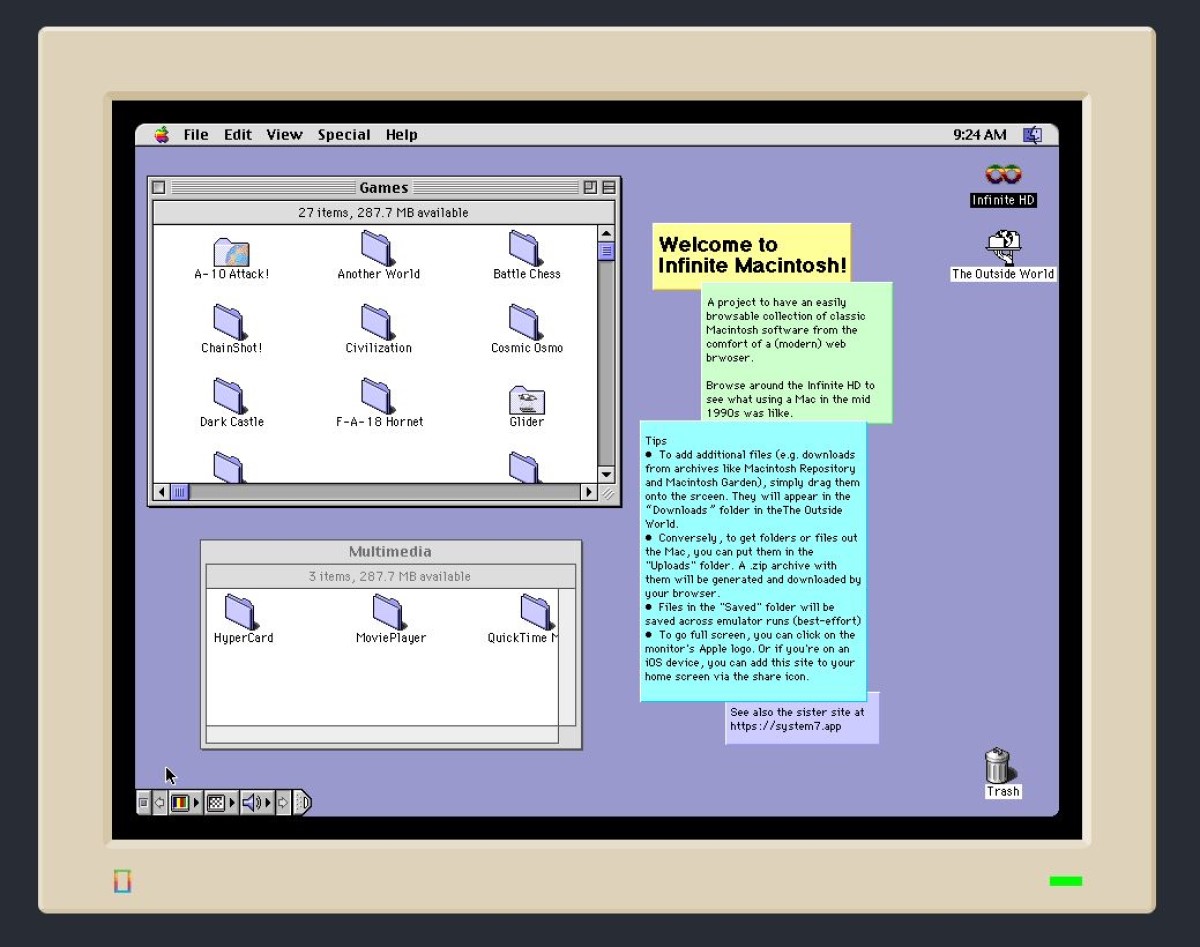Viewport: 1200px width, 947px height.
Task: Select the Battle Chess folder
Action: point(526,248)
